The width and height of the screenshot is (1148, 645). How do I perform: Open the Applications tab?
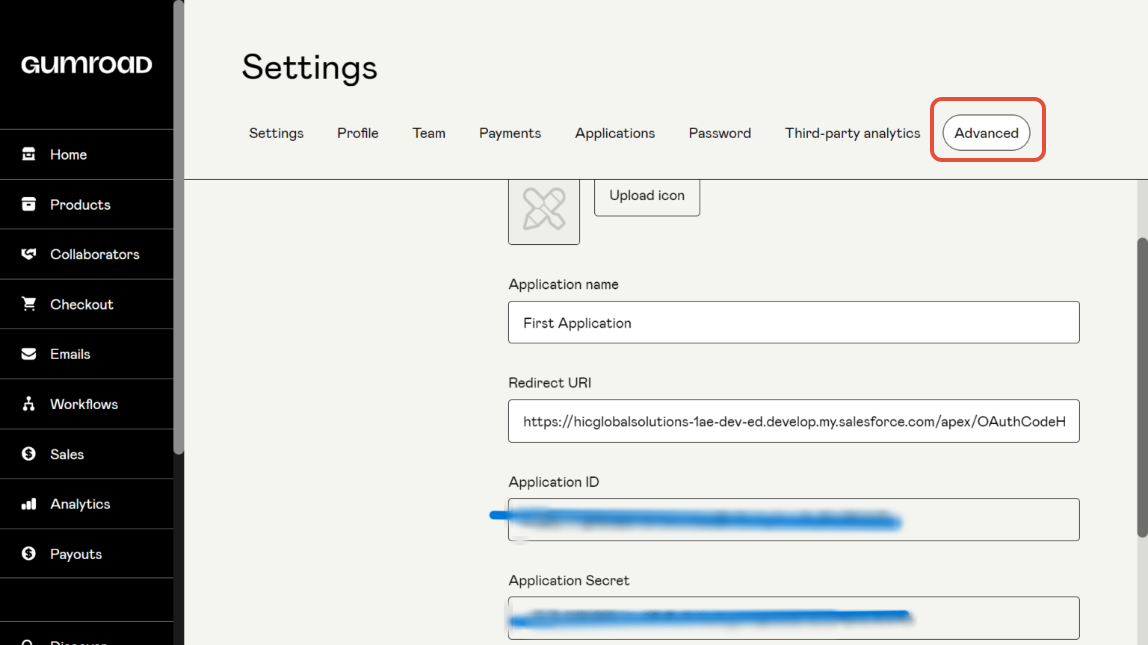click(615, 133)
